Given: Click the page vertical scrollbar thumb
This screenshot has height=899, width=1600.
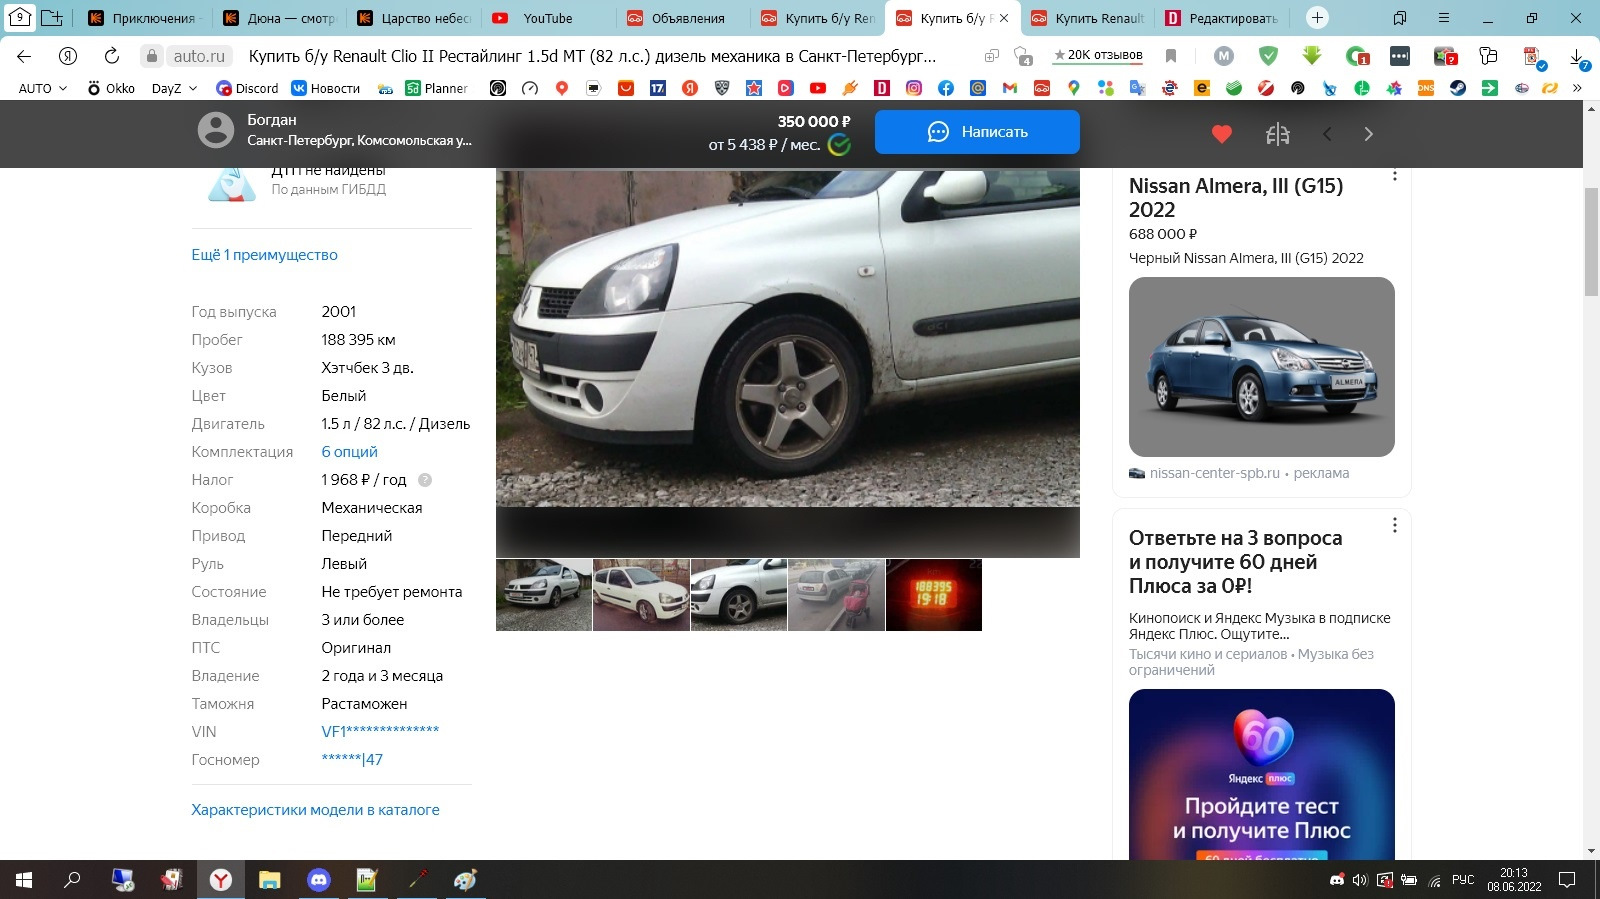Looking at the screenshot, I should [1591, 241].
